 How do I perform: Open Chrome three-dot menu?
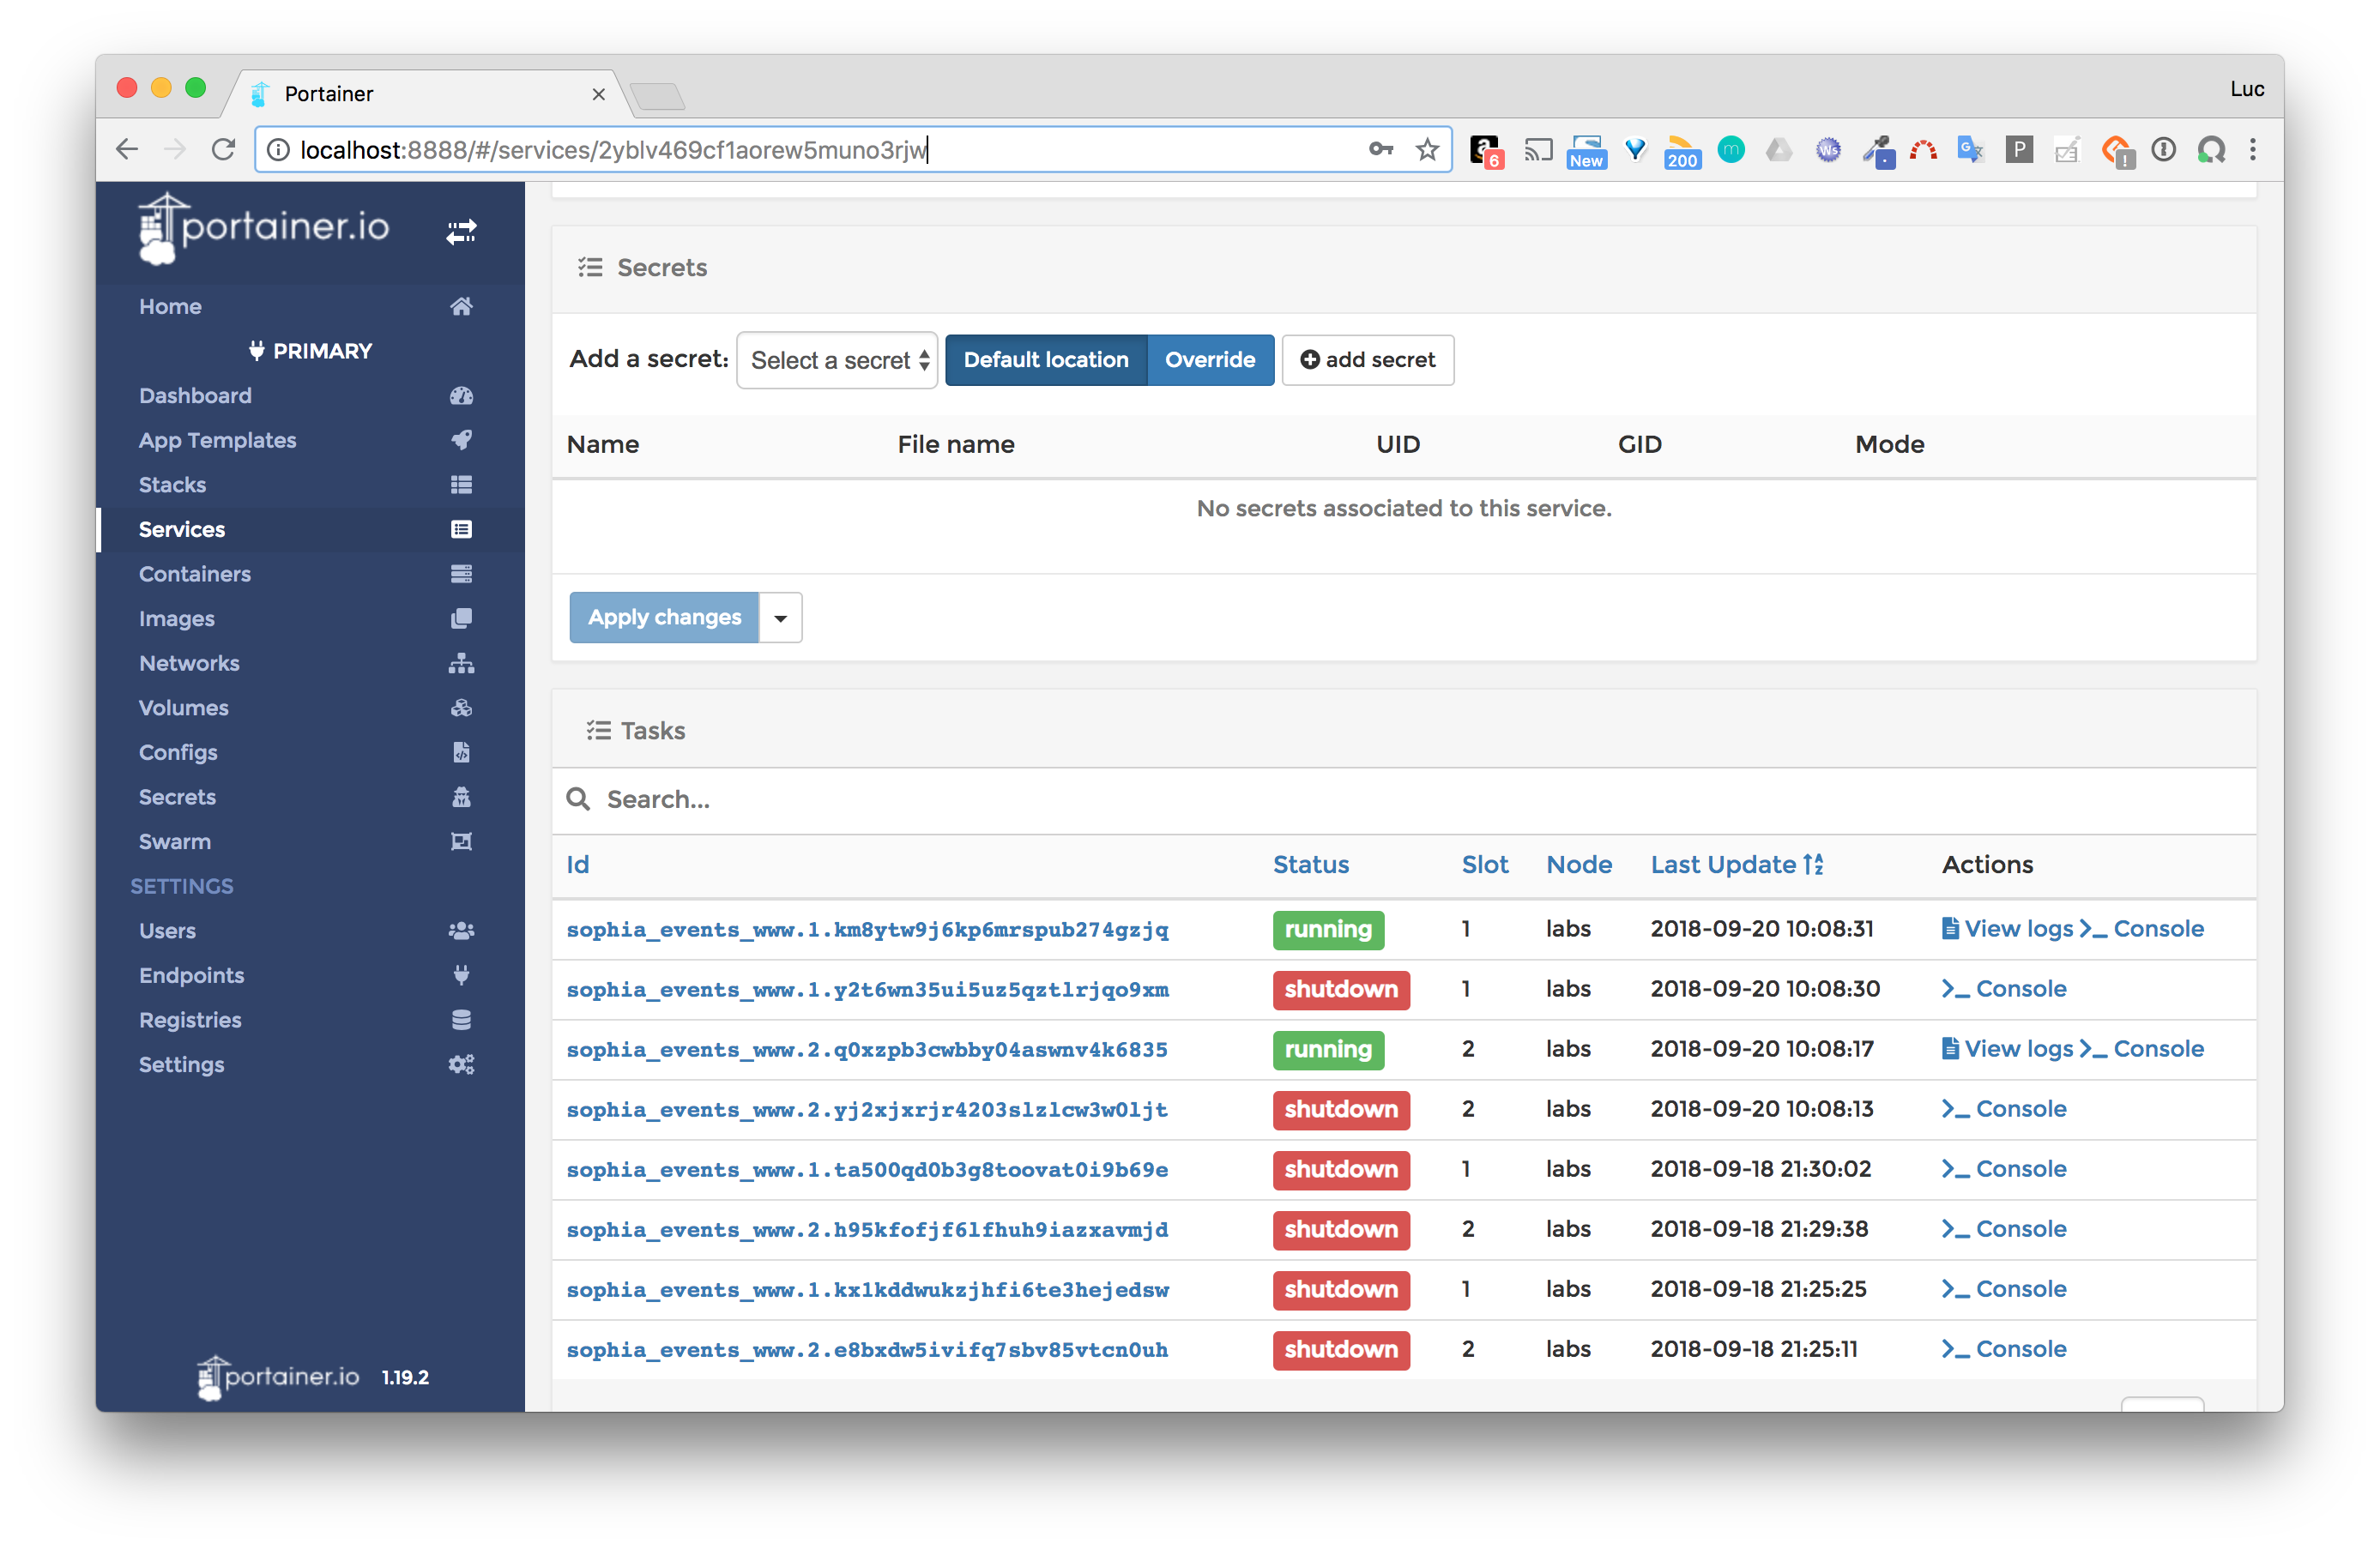coord(2252,150)
